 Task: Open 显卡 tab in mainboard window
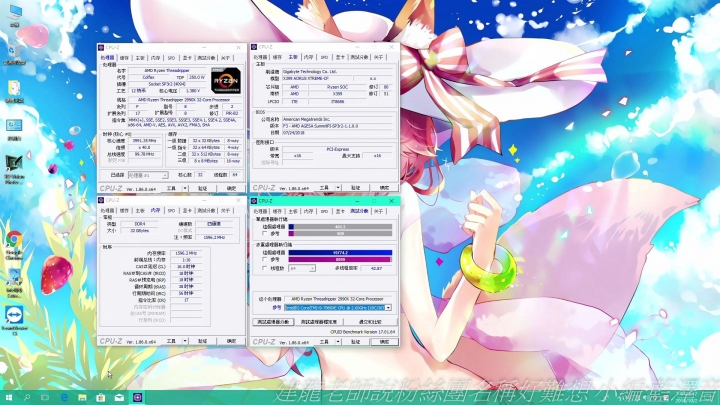pos(340,57)
